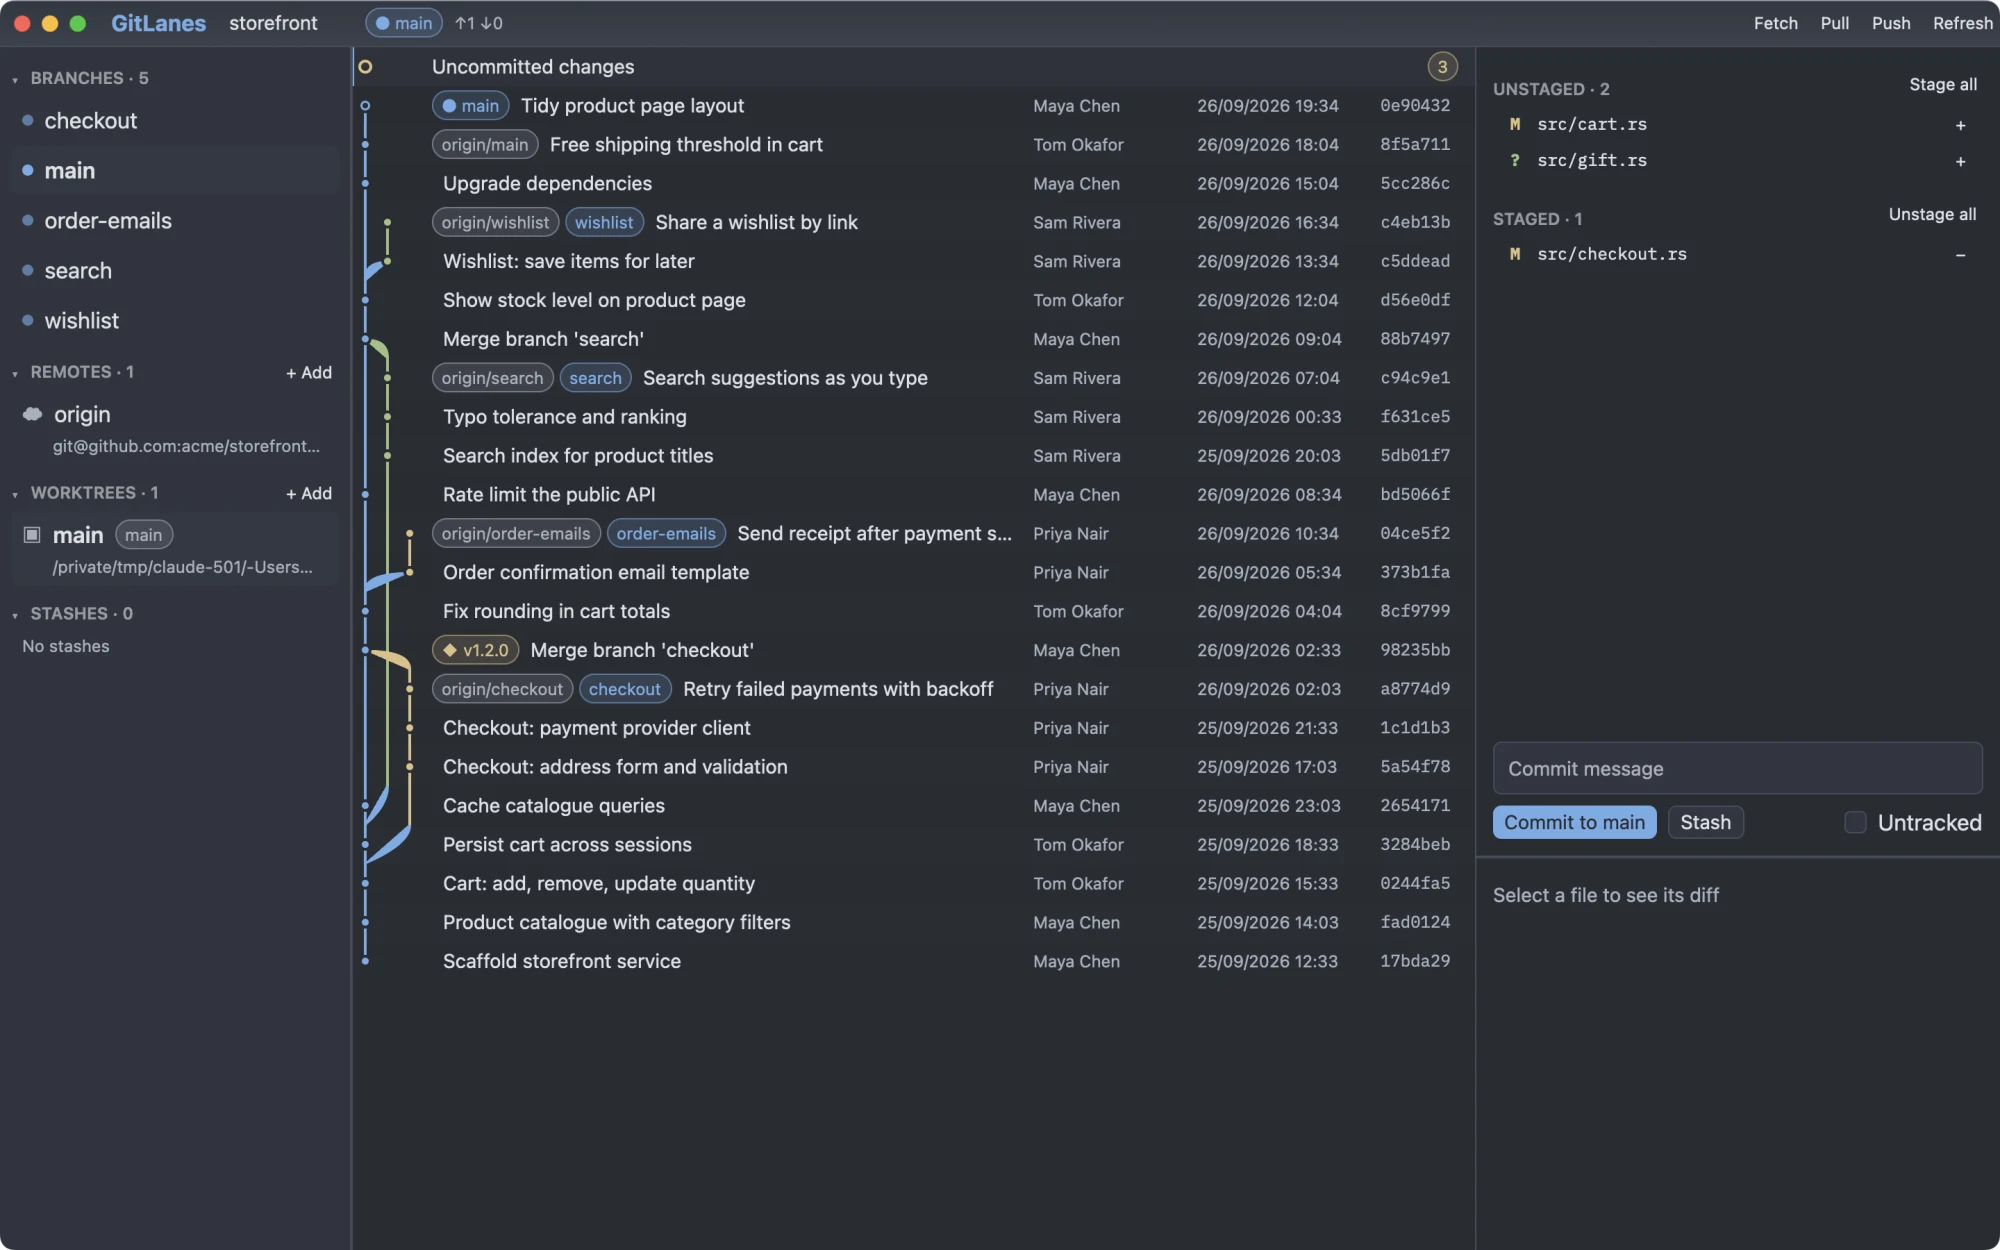Click Stage all
The image size is (2000, 1250).
pyautogui.click(x=1942, y=85)
